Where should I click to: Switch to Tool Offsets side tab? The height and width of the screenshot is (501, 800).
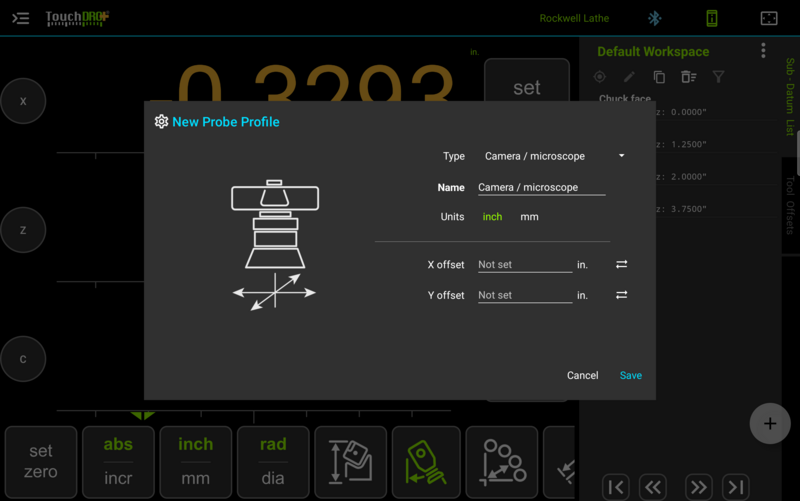click(790, 205)
